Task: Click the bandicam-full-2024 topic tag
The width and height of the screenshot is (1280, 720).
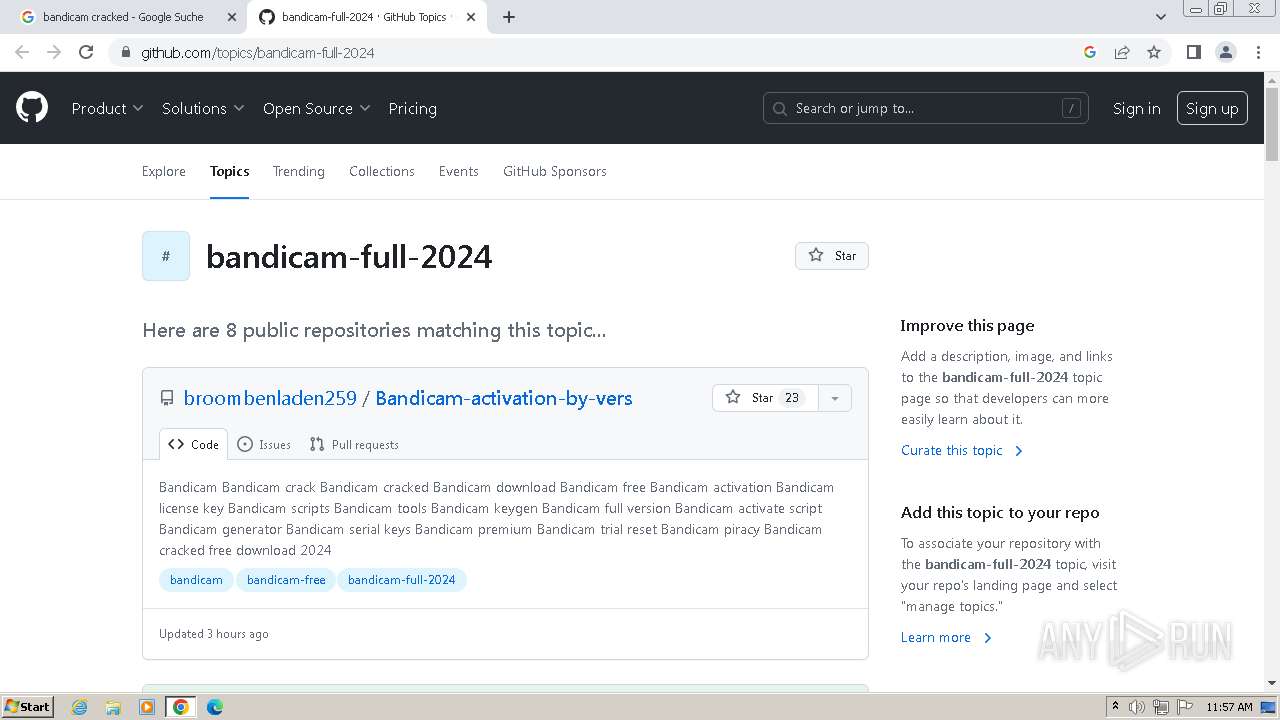Action: pos(402,580)
